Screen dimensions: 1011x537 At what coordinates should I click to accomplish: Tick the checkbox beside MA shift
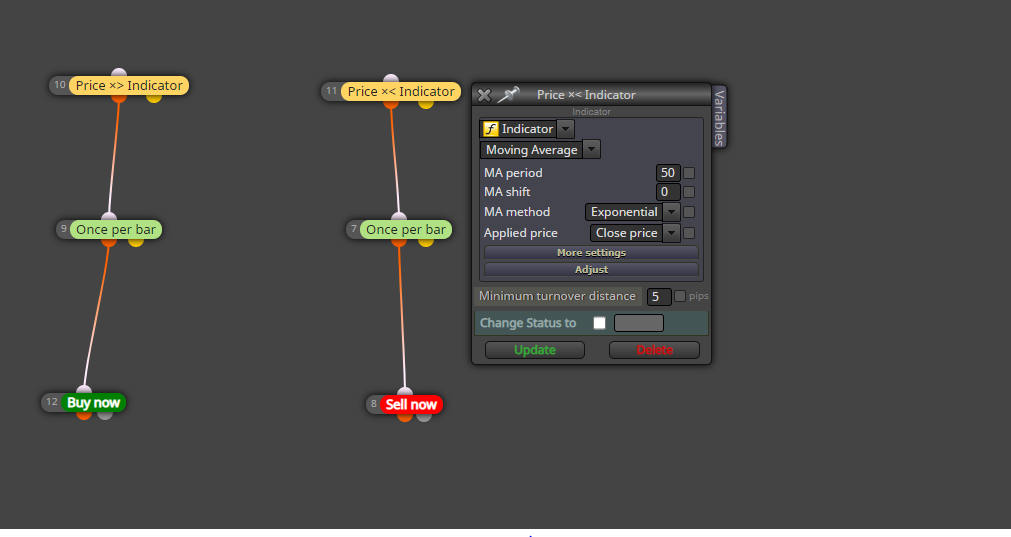(x=689, y=191)
